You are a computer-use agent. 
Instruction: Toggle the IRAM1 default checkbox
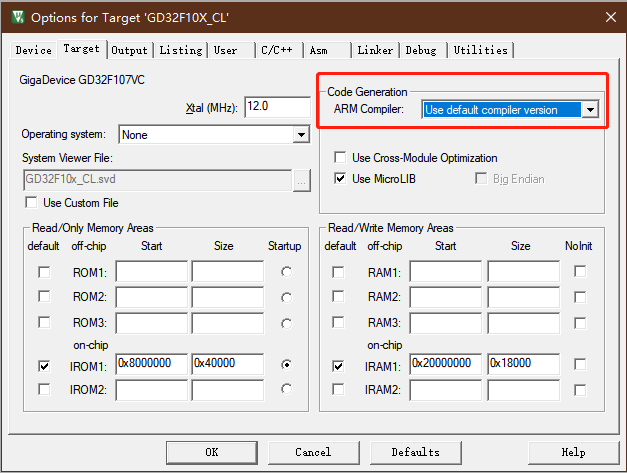click(338, 366)
